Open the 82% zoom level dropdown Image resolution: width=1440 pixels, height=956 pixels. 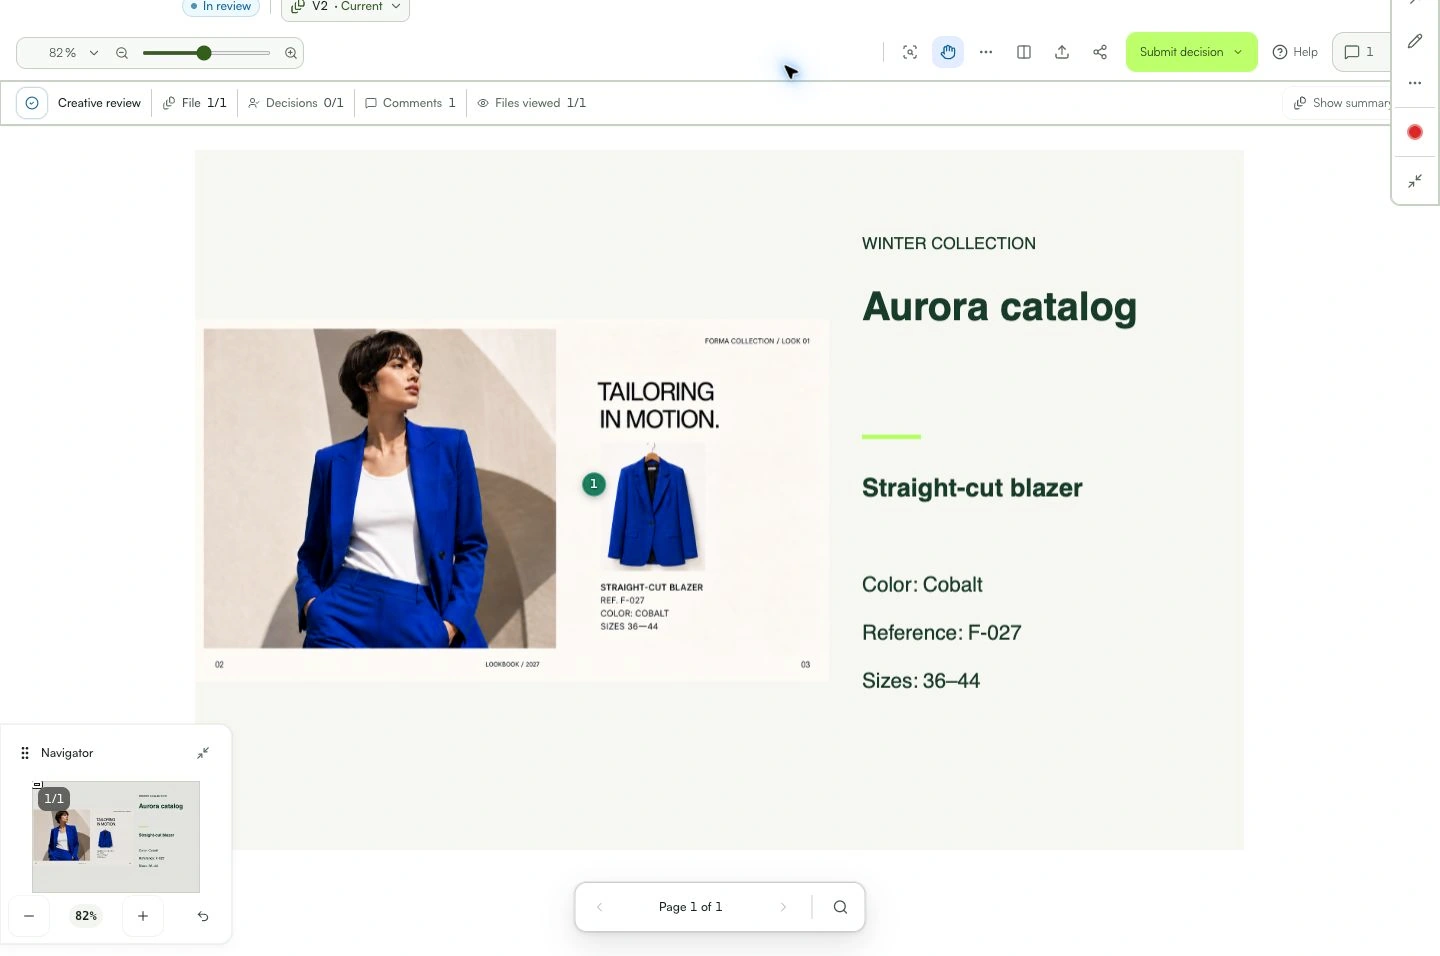72,53
